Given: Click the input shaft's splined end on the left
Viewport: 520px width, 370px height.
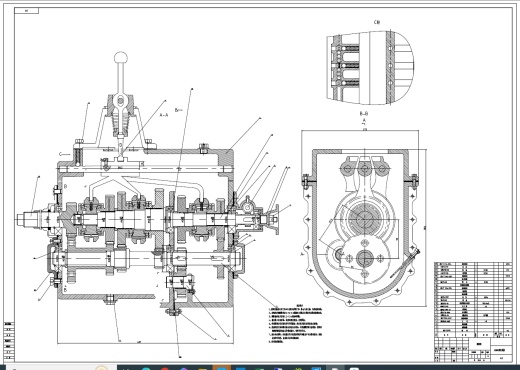Looking at the screenshot, I should (27, 219).
